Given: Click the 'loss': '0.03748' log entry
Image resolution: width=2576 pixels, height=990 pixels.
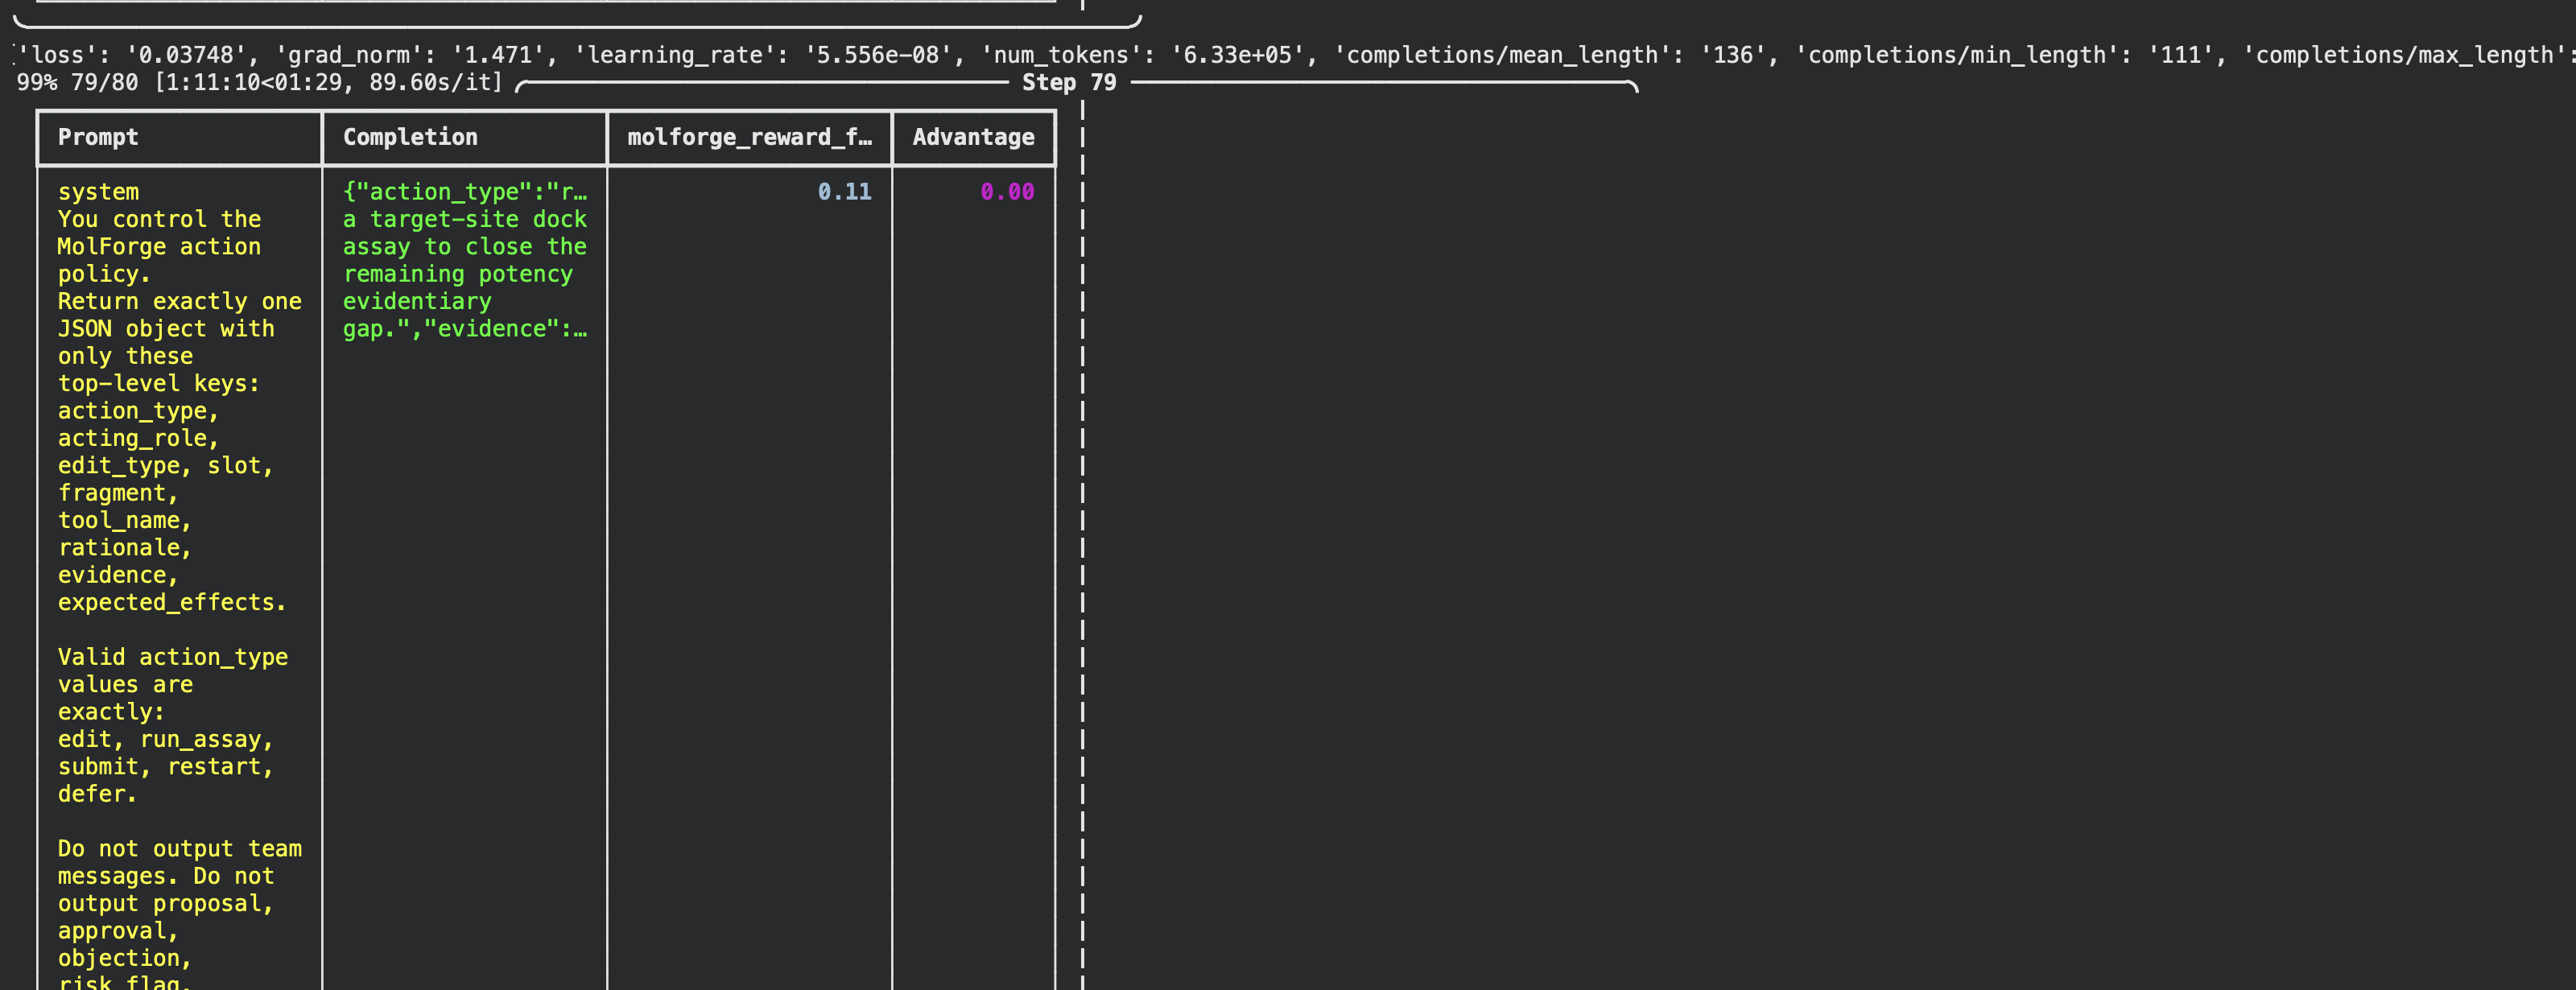Looking at the screenshot, I should [x=132, y=55].
